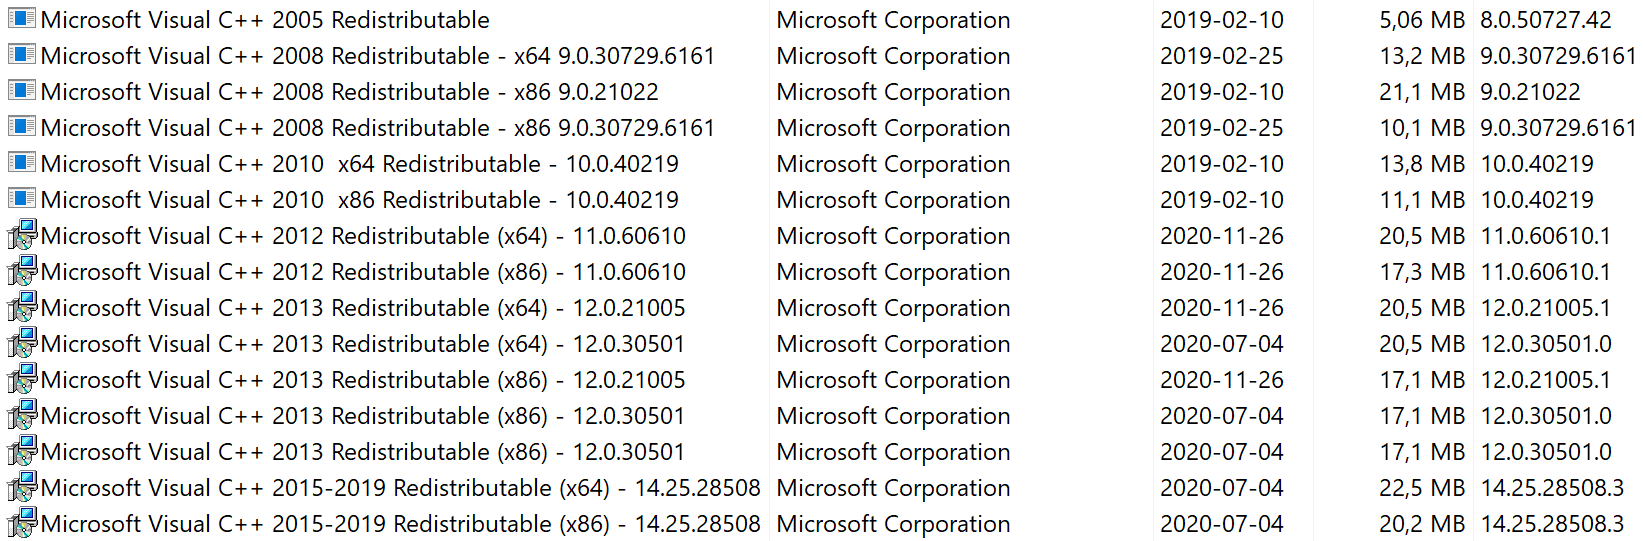This screenshot has height=541, width=1643.
Task: Click installer icon of 2013 (x64) 12.0.21005
Action: pyautogui.click(x=21, y=308)
